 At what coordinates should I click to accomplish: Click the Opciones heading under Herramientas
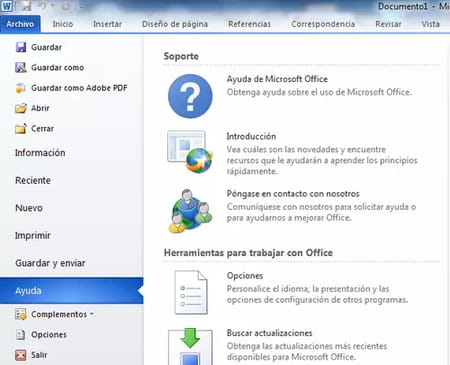(245, 276)
